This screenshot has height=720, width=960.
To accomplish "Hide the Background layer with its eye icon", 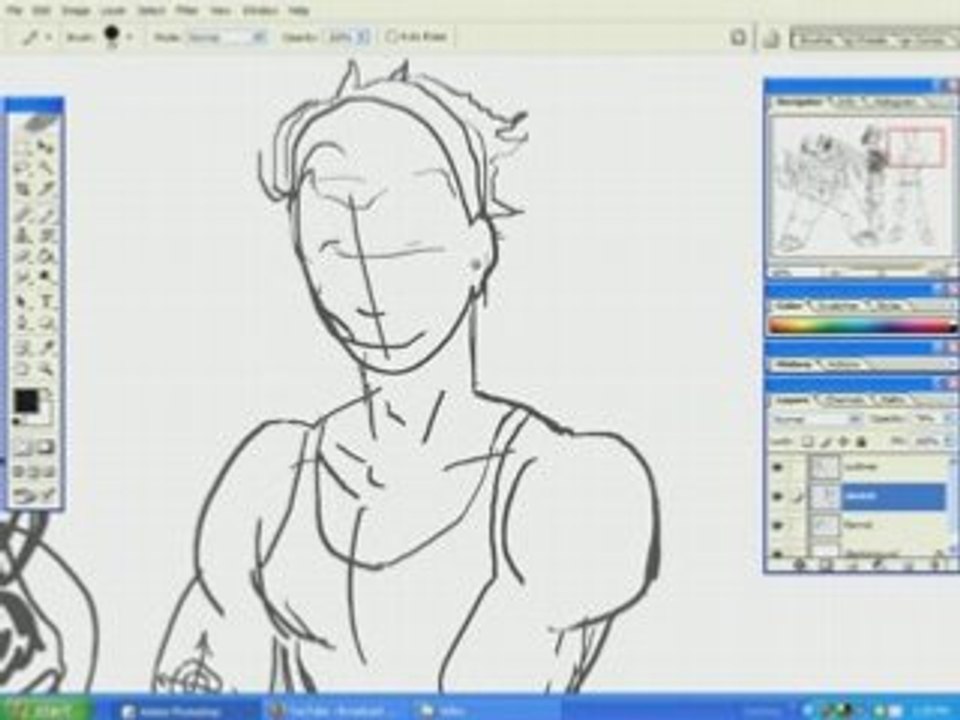I will 778,553.
